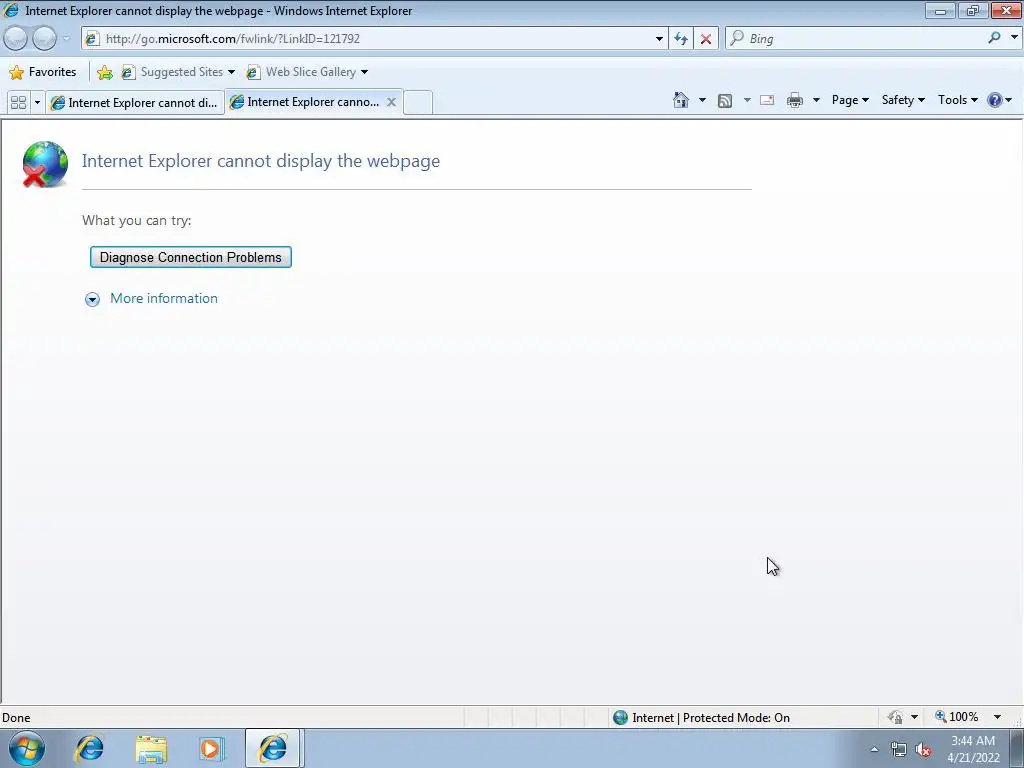Expand the address bar autocomplete dropdown
The width and height of the screenshot is (1024, 768).
(x=659, y=39)
